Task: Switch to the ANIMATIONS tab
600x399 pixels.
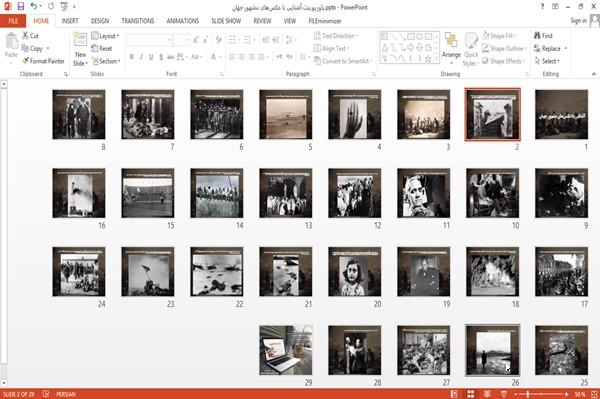Action: 183,21
